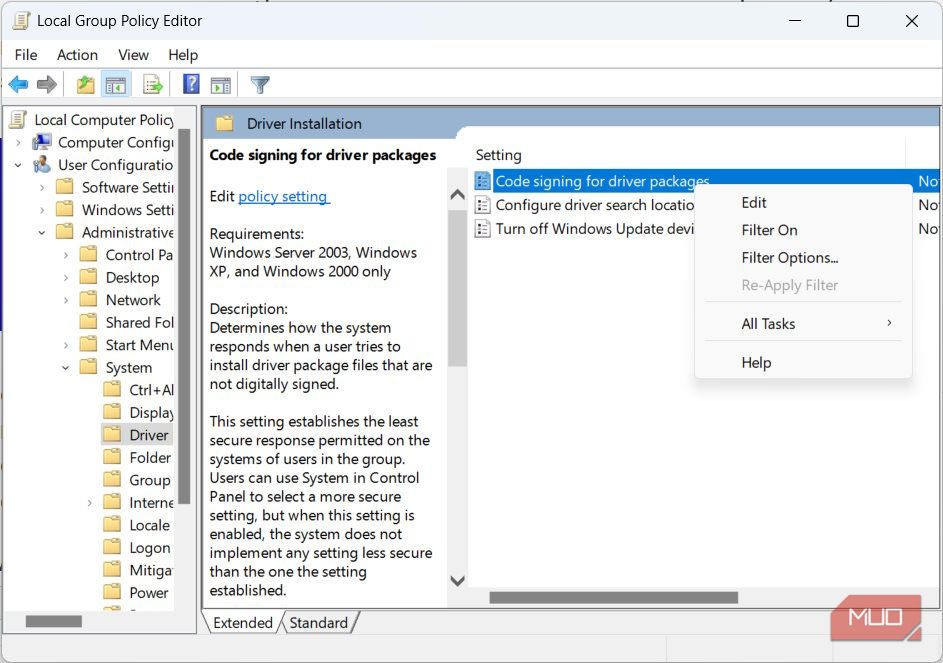Expand the Computer Configuration tree node
Viewport: 943px width, 663px height.
coord(18,143)
